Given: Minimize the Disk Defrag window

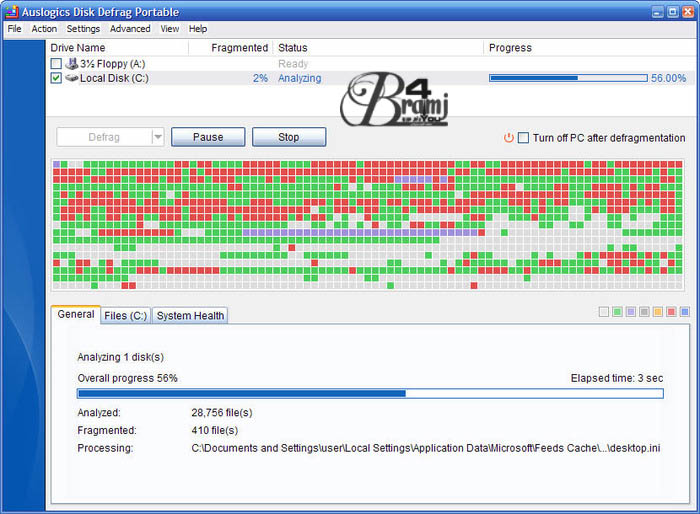Looking at the screenshot, I should tap(658, 12).
